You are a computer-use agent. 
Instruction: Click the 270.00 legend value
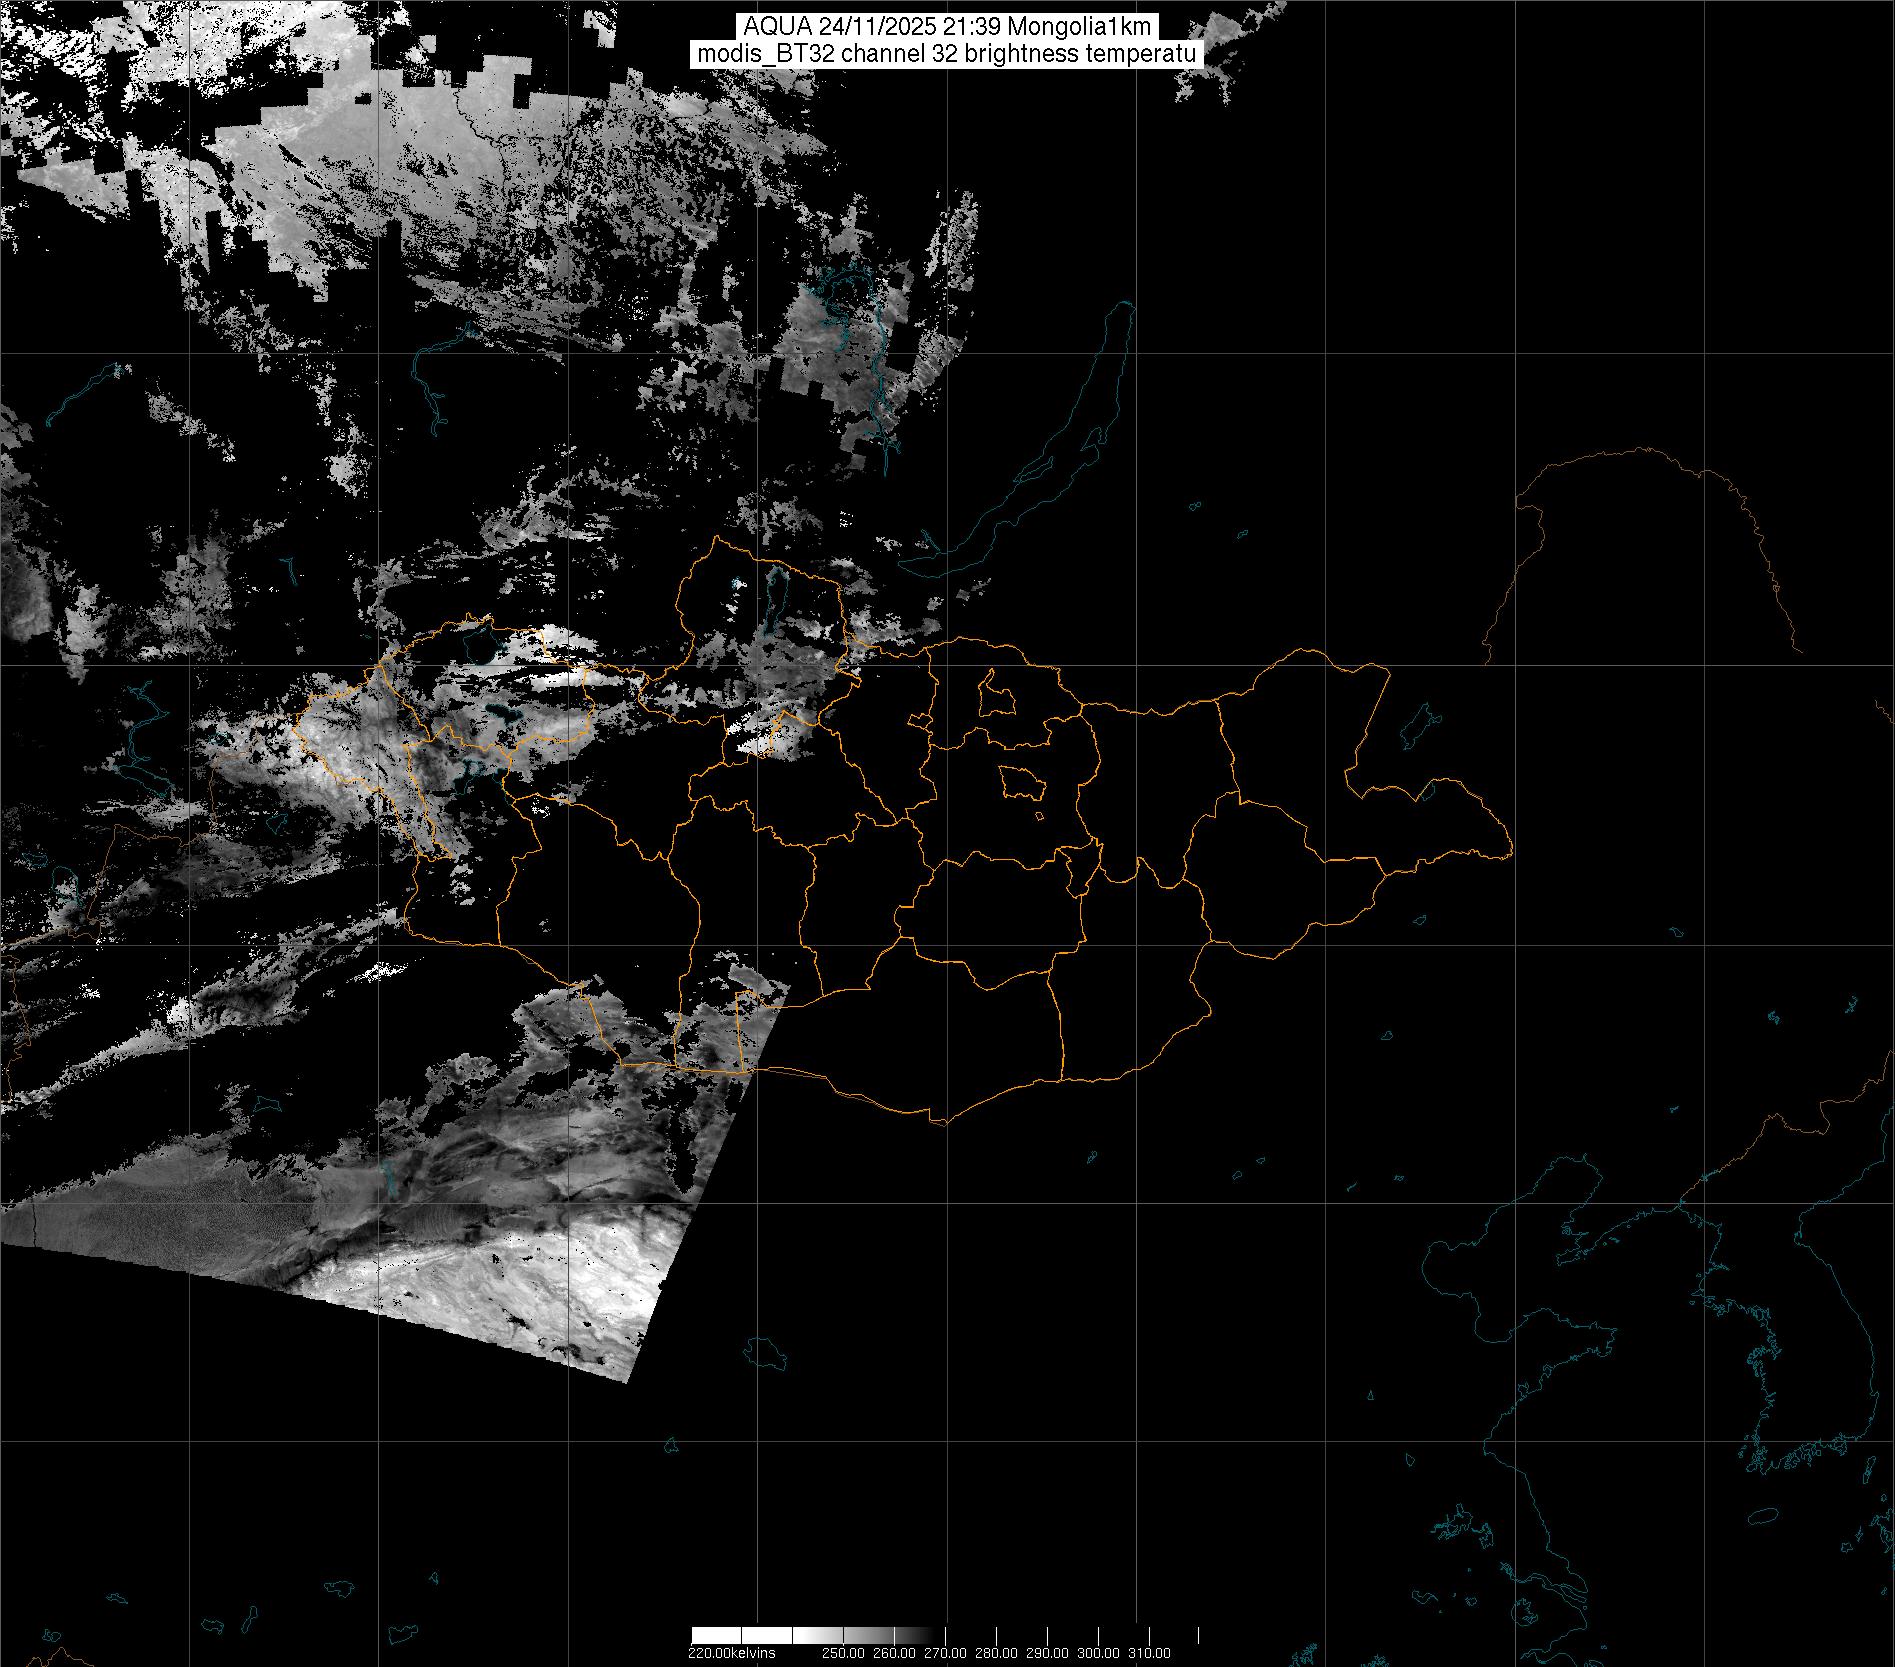pos(945,1653)
